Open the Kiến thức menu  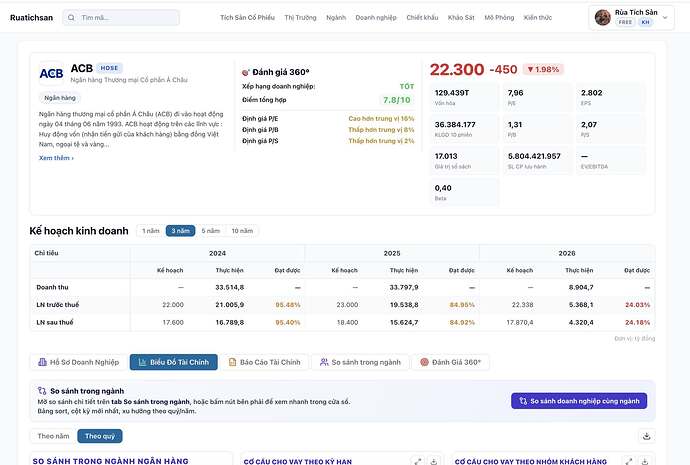(x=537, y=18)
